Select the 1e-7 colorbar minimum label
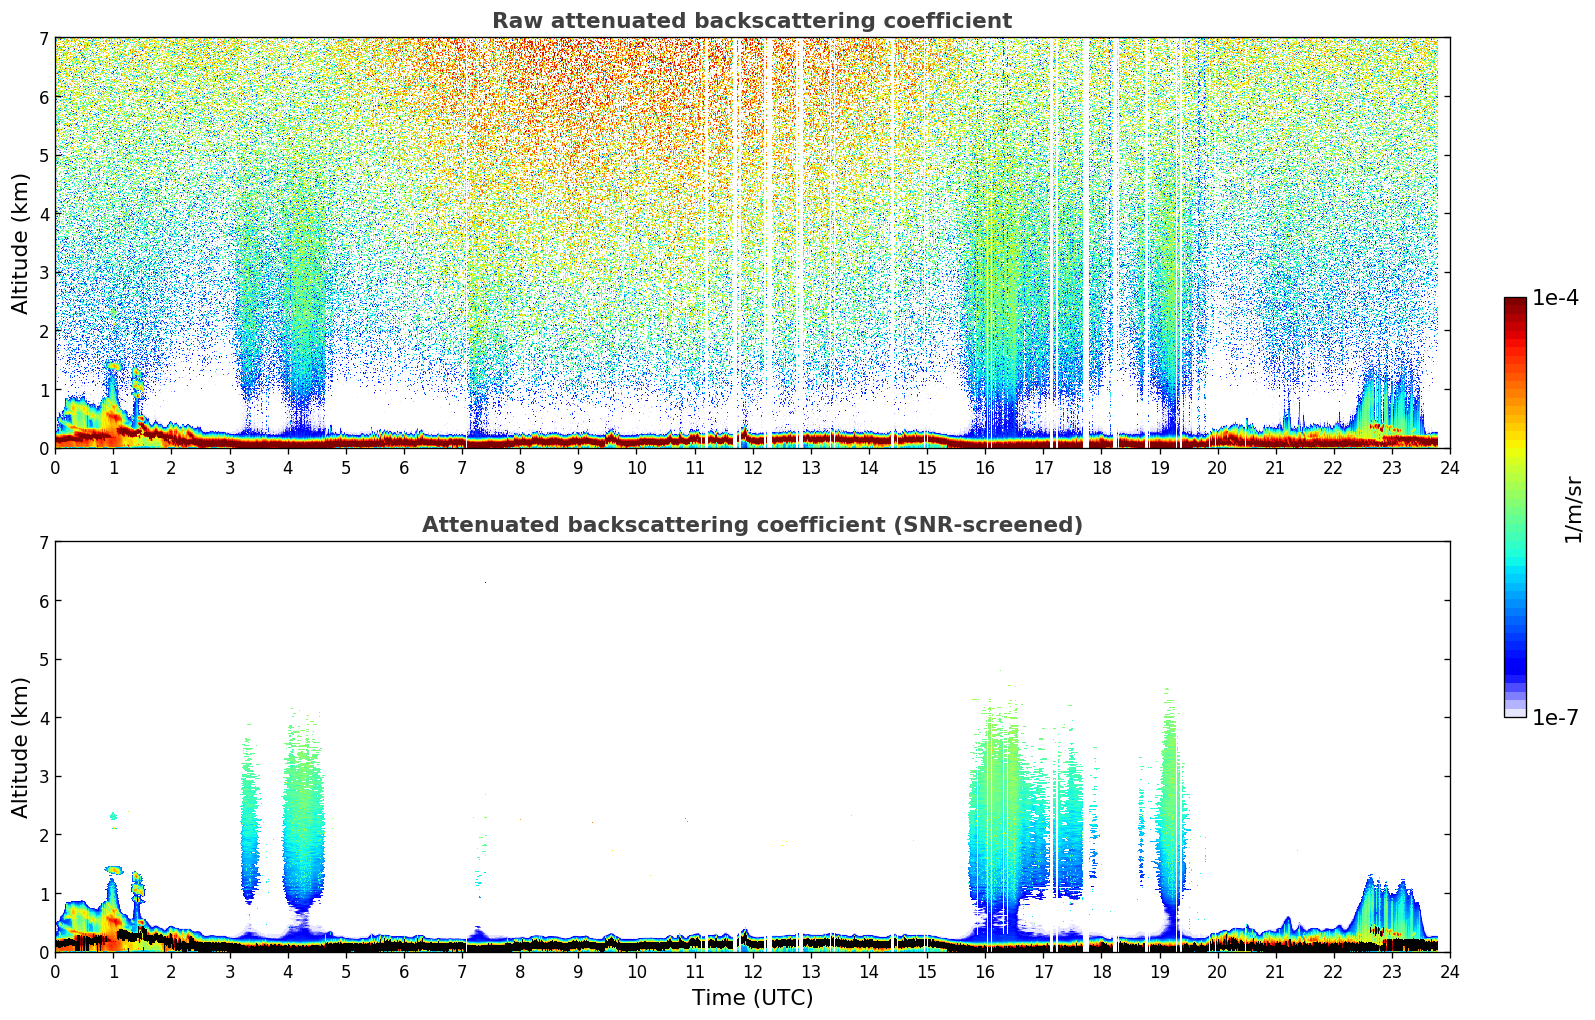The image size is (1595, 1020). 1555,717
